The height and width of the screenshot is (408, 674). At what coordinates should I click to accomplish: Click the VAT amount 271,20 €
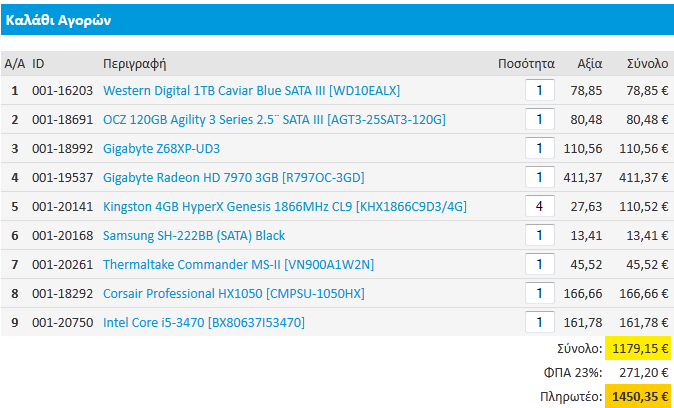coord(643,373)
